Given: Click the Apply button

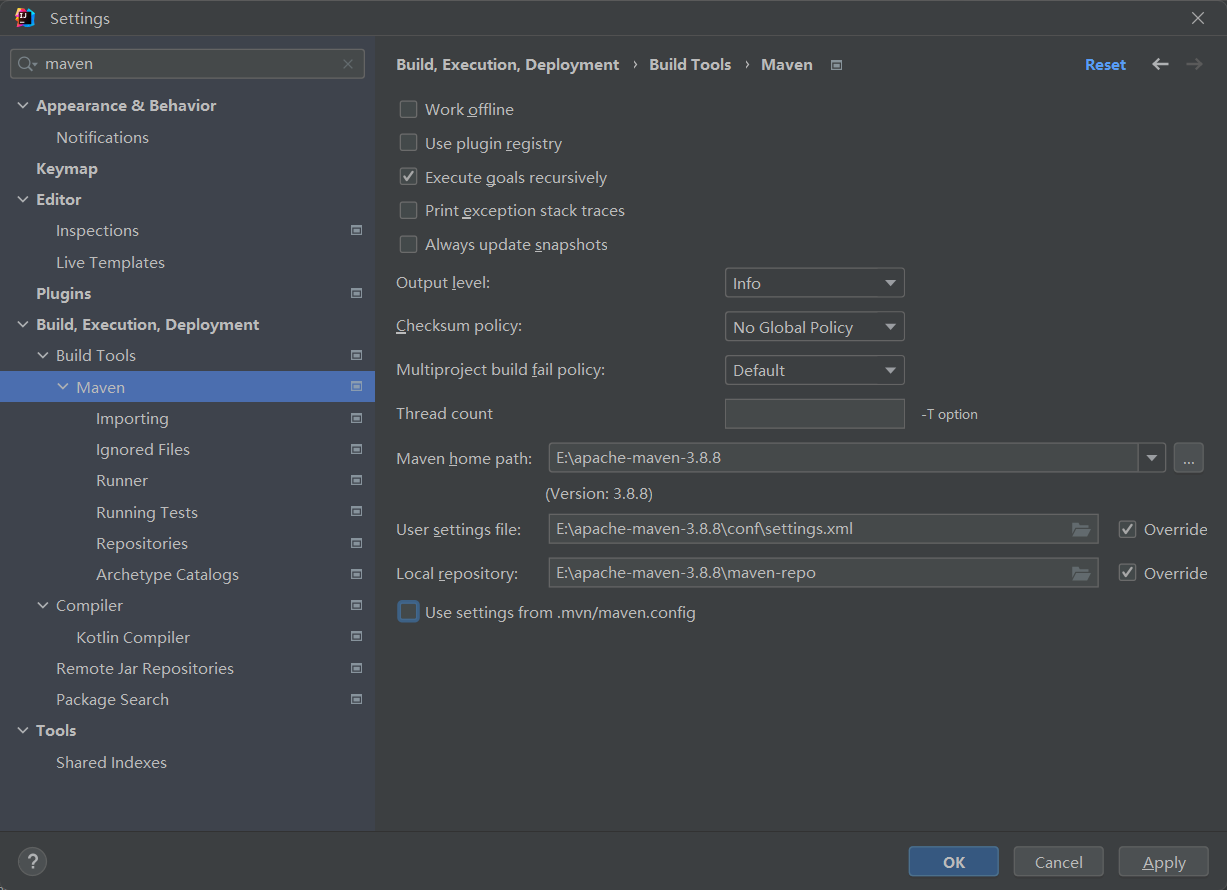Looking at the screenshot, I should tap(1163, 861).
